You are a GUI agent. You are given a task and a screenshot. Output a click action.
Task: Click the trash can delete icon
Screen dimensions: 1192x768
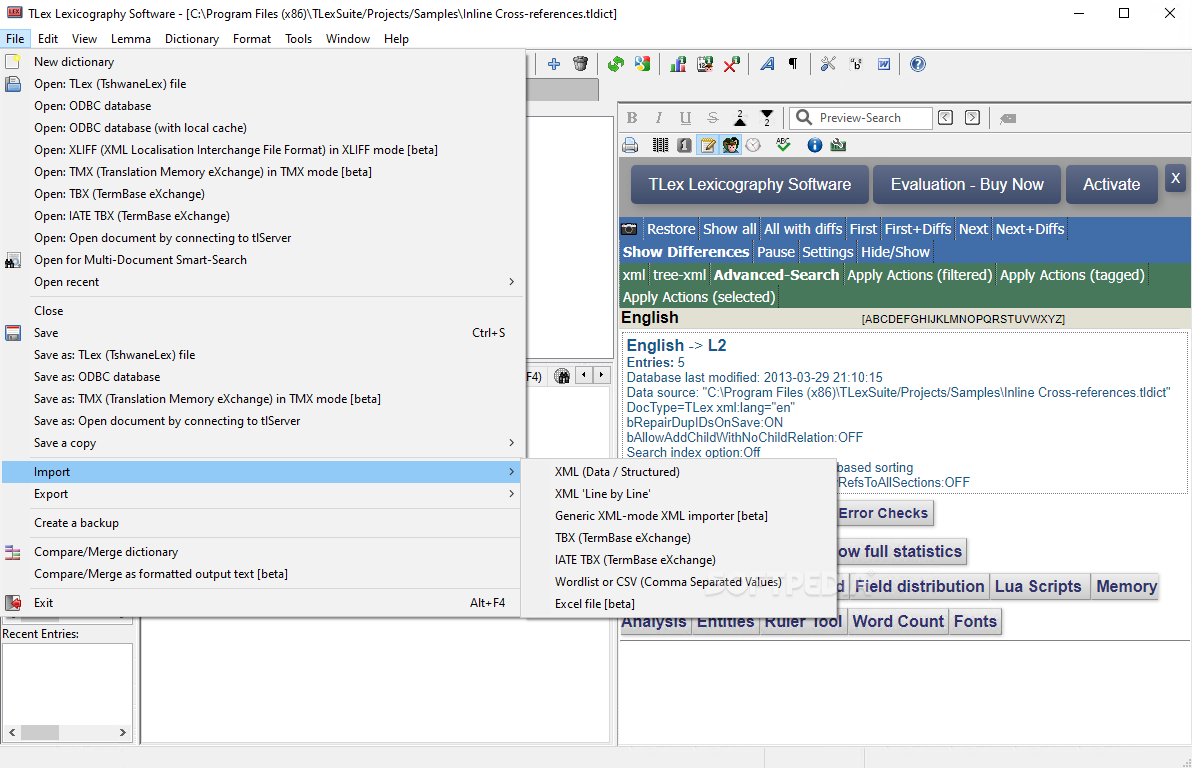point(580,64)
